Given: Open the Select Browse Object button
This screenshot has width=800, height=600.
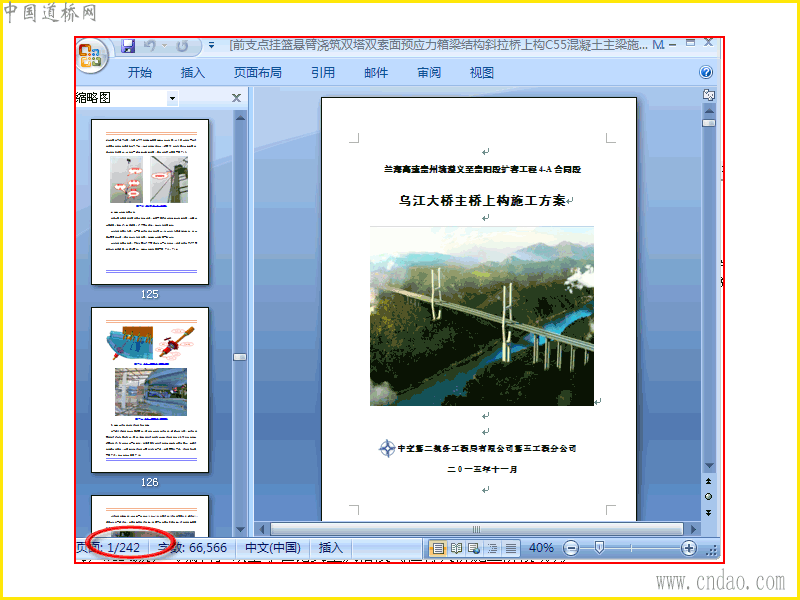Looking at the screenshot, I should (x=709, y=496).
